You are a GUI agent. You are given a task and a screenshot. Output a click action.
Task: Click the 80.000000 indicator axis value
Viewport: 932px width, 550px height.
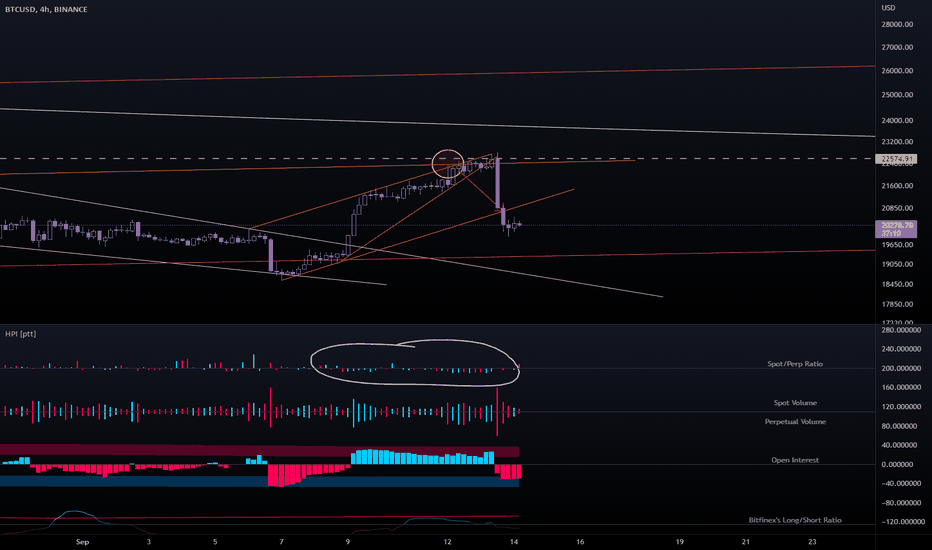click(901, 426)
